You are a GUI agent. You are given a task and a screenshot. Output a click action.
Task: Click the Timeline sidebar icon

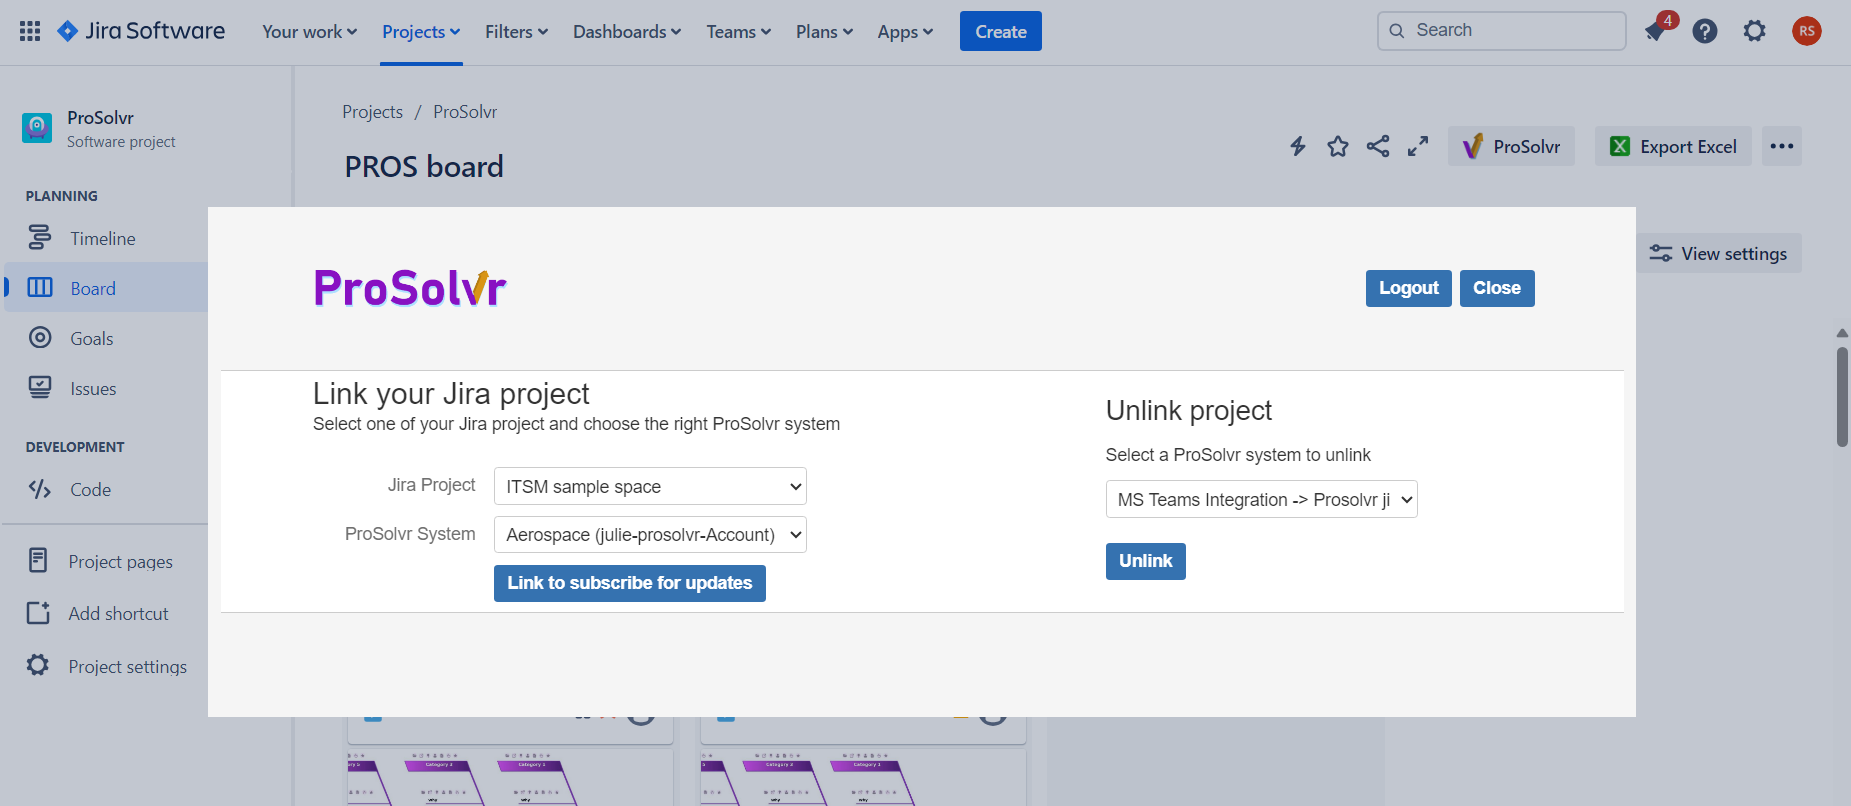click(40, 238)
